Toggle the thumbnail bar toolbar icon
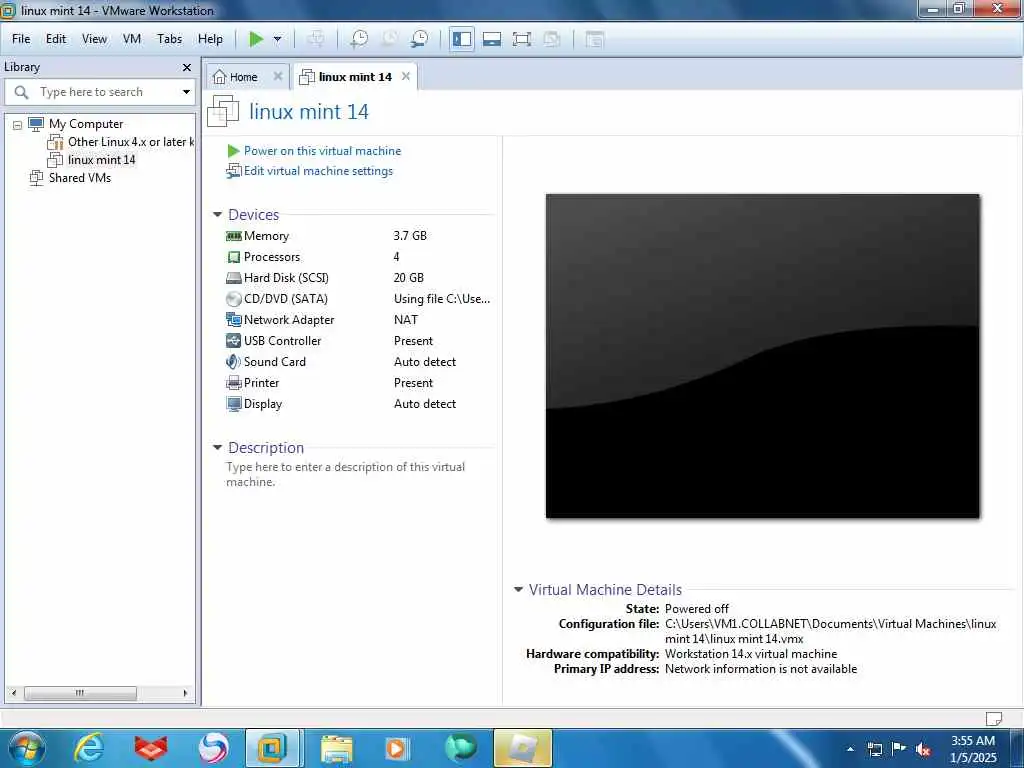The height and width of the screenshot is (768, 1024). [x=492, y=39]
